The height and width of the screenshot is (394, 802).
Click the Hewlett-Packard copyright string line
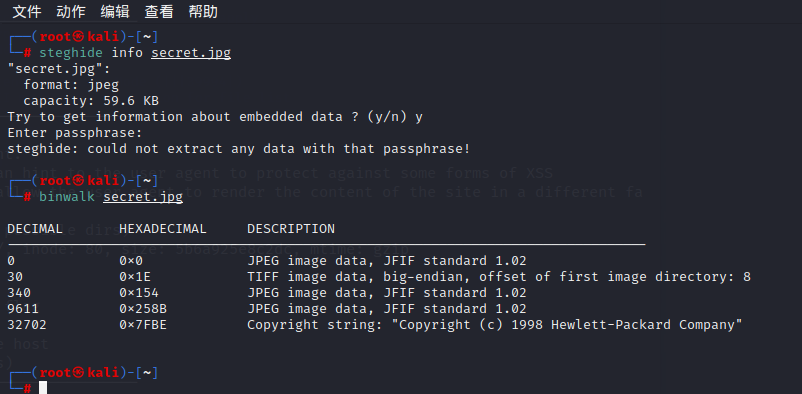(x=495, y=325)
